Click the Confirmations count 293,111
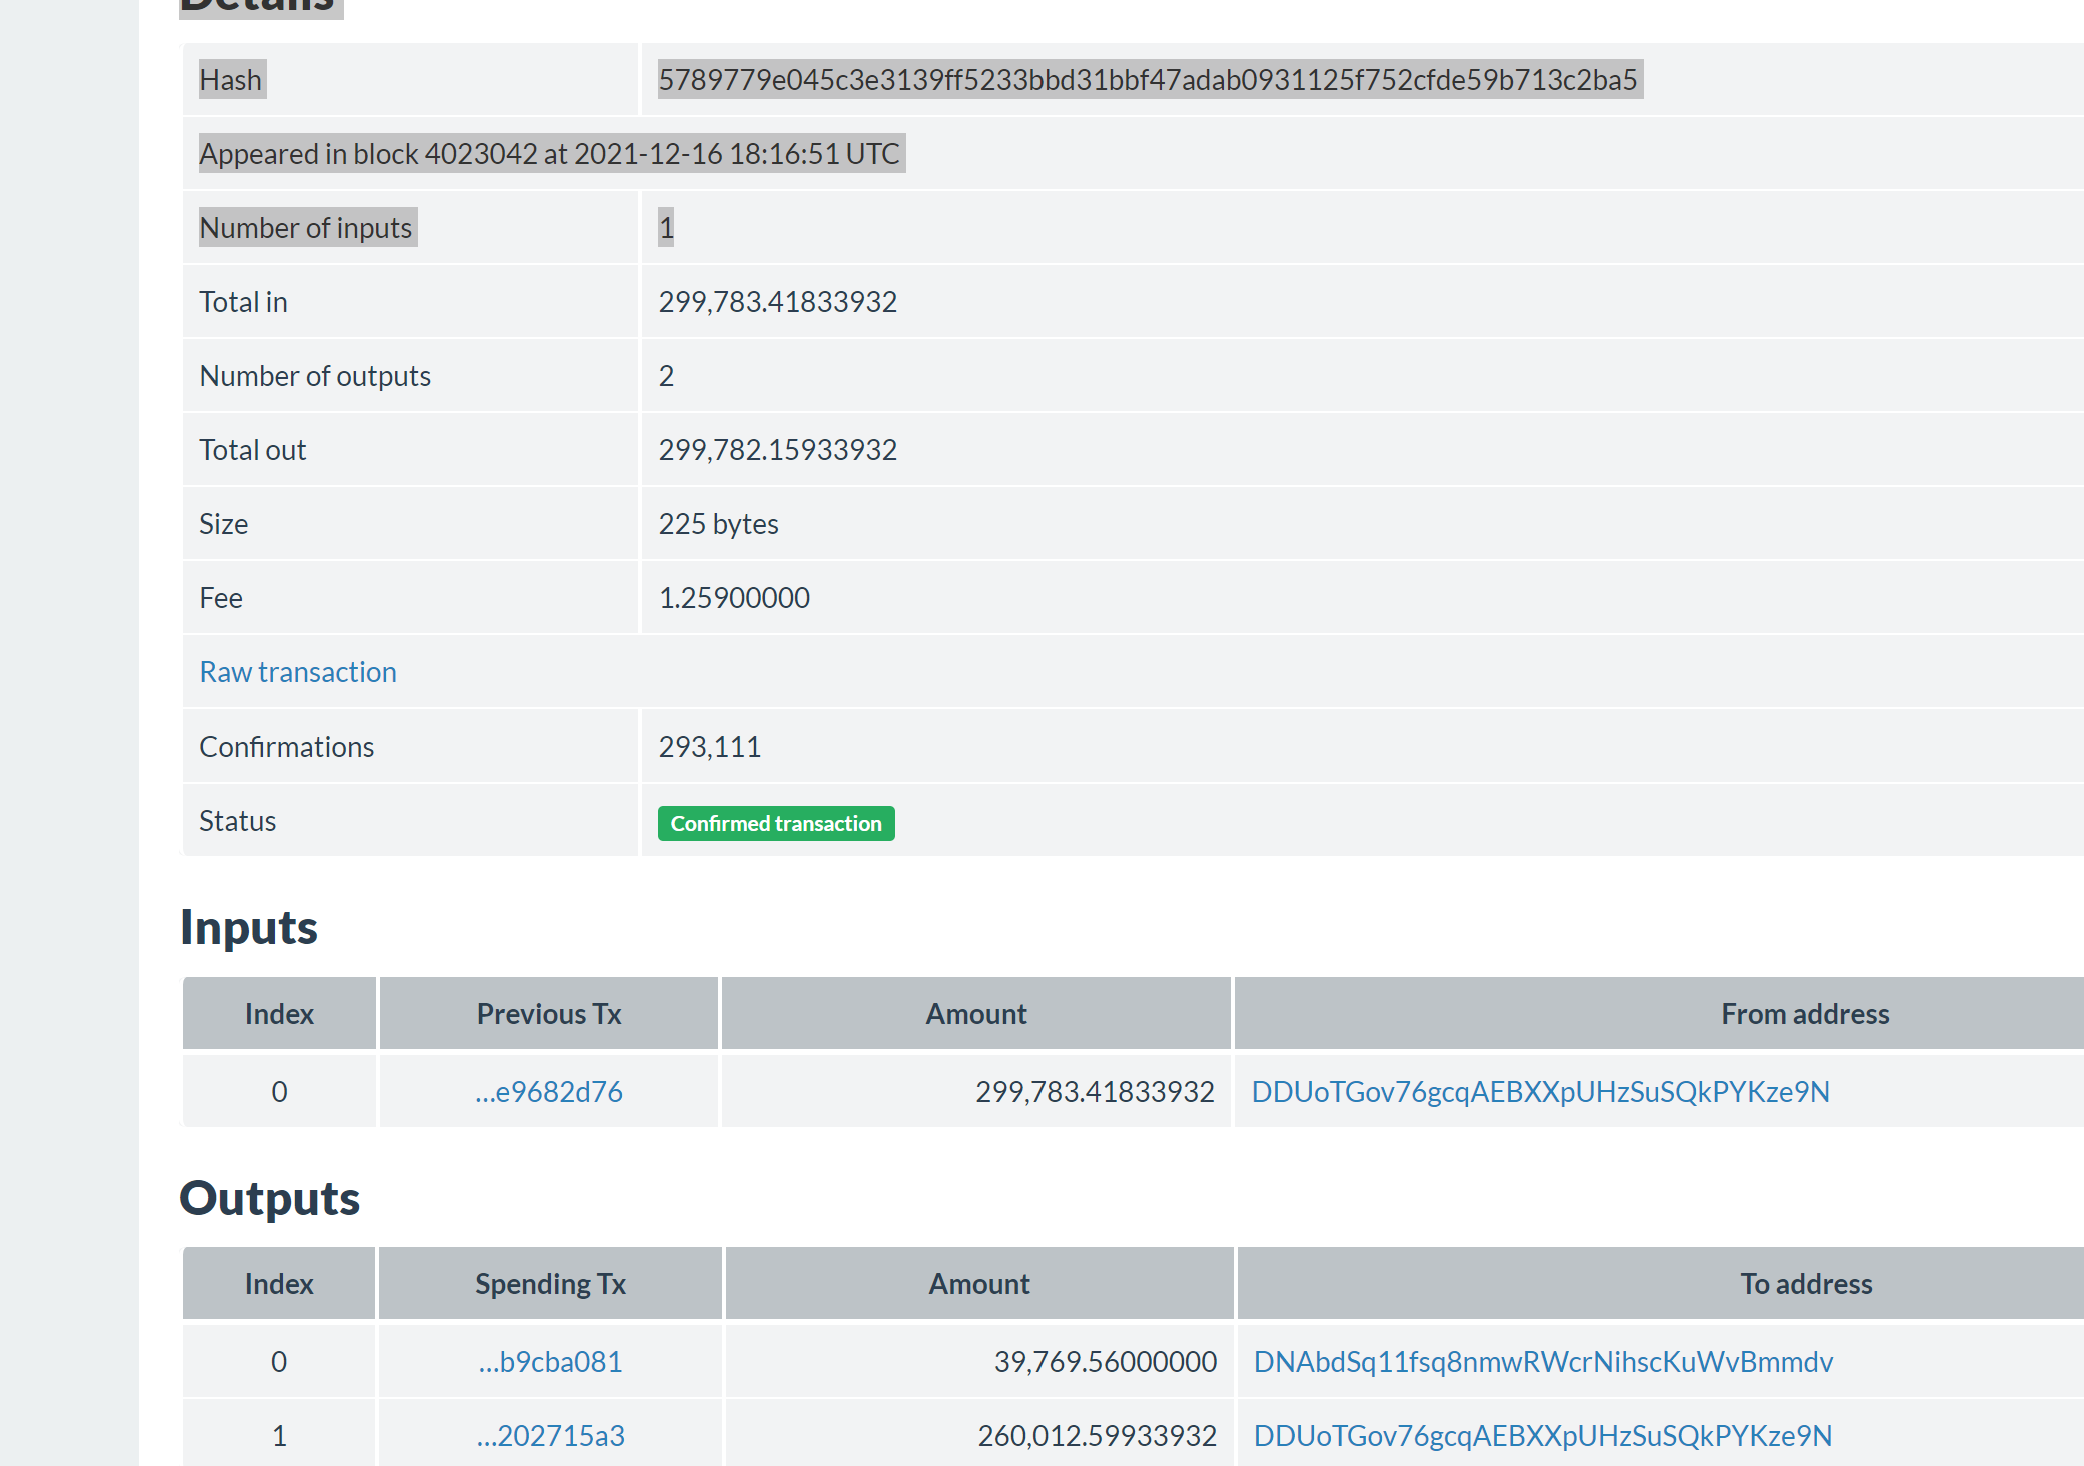This screenshot has height=1466, width=2084. click(709, 745)
